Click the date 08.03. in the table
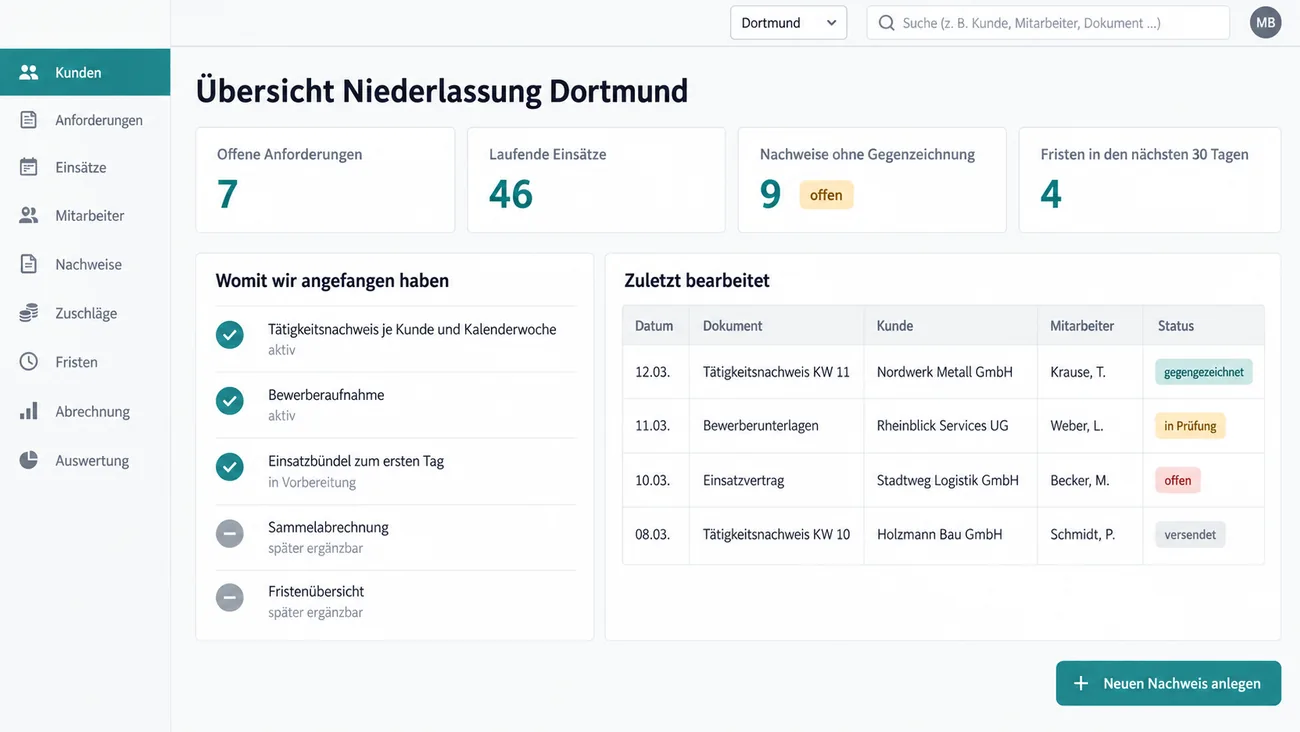The image size is (1300, 732). (652, 534)
